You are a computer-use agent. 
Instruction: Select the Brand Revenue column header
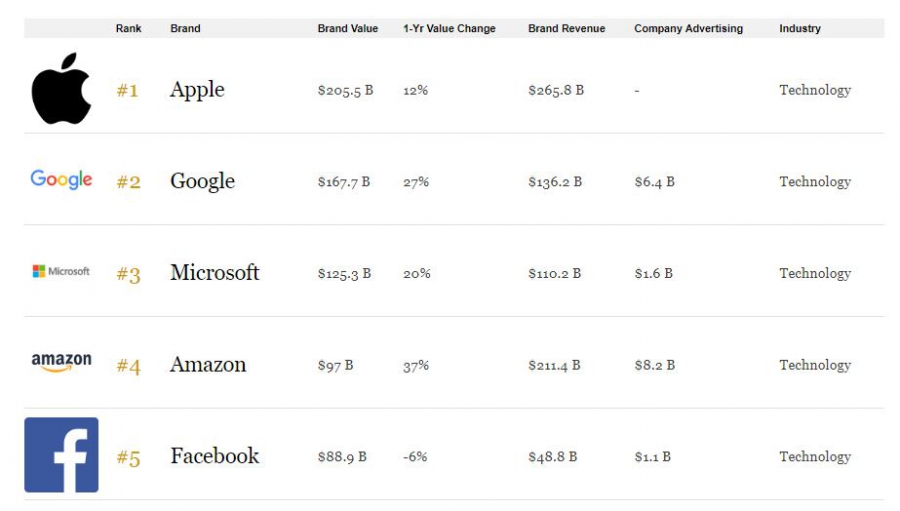[x=566, y=28]
